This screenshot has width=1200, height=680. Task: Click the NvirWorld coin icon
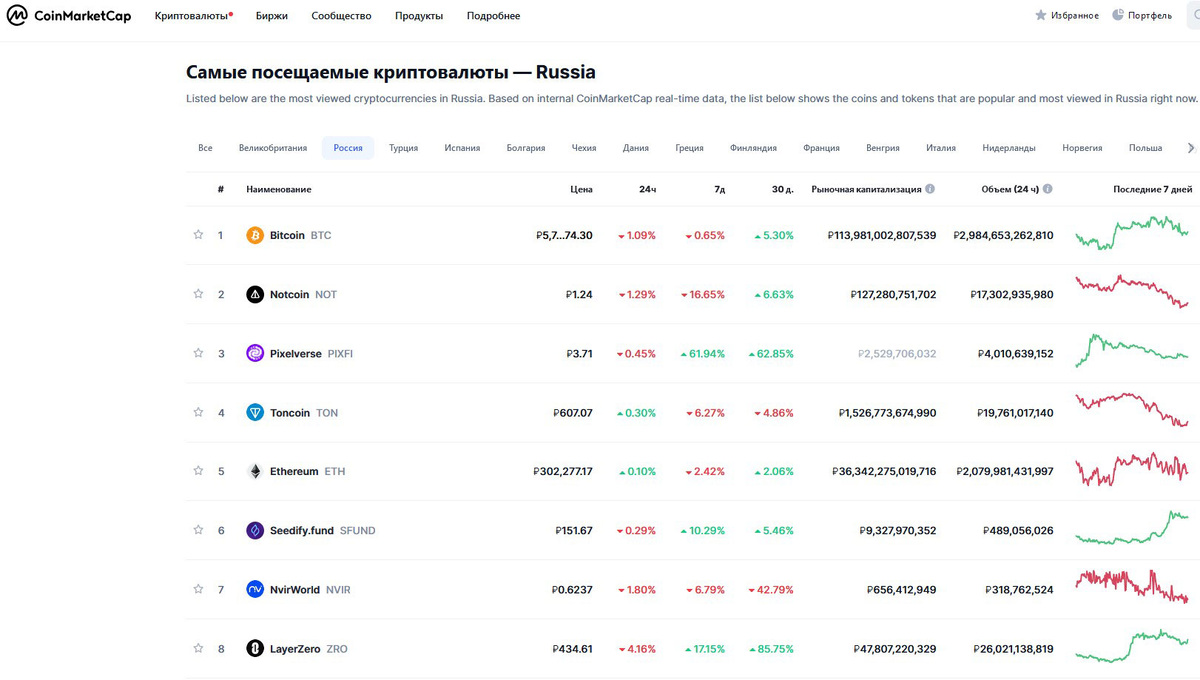(x=255, y=590)
